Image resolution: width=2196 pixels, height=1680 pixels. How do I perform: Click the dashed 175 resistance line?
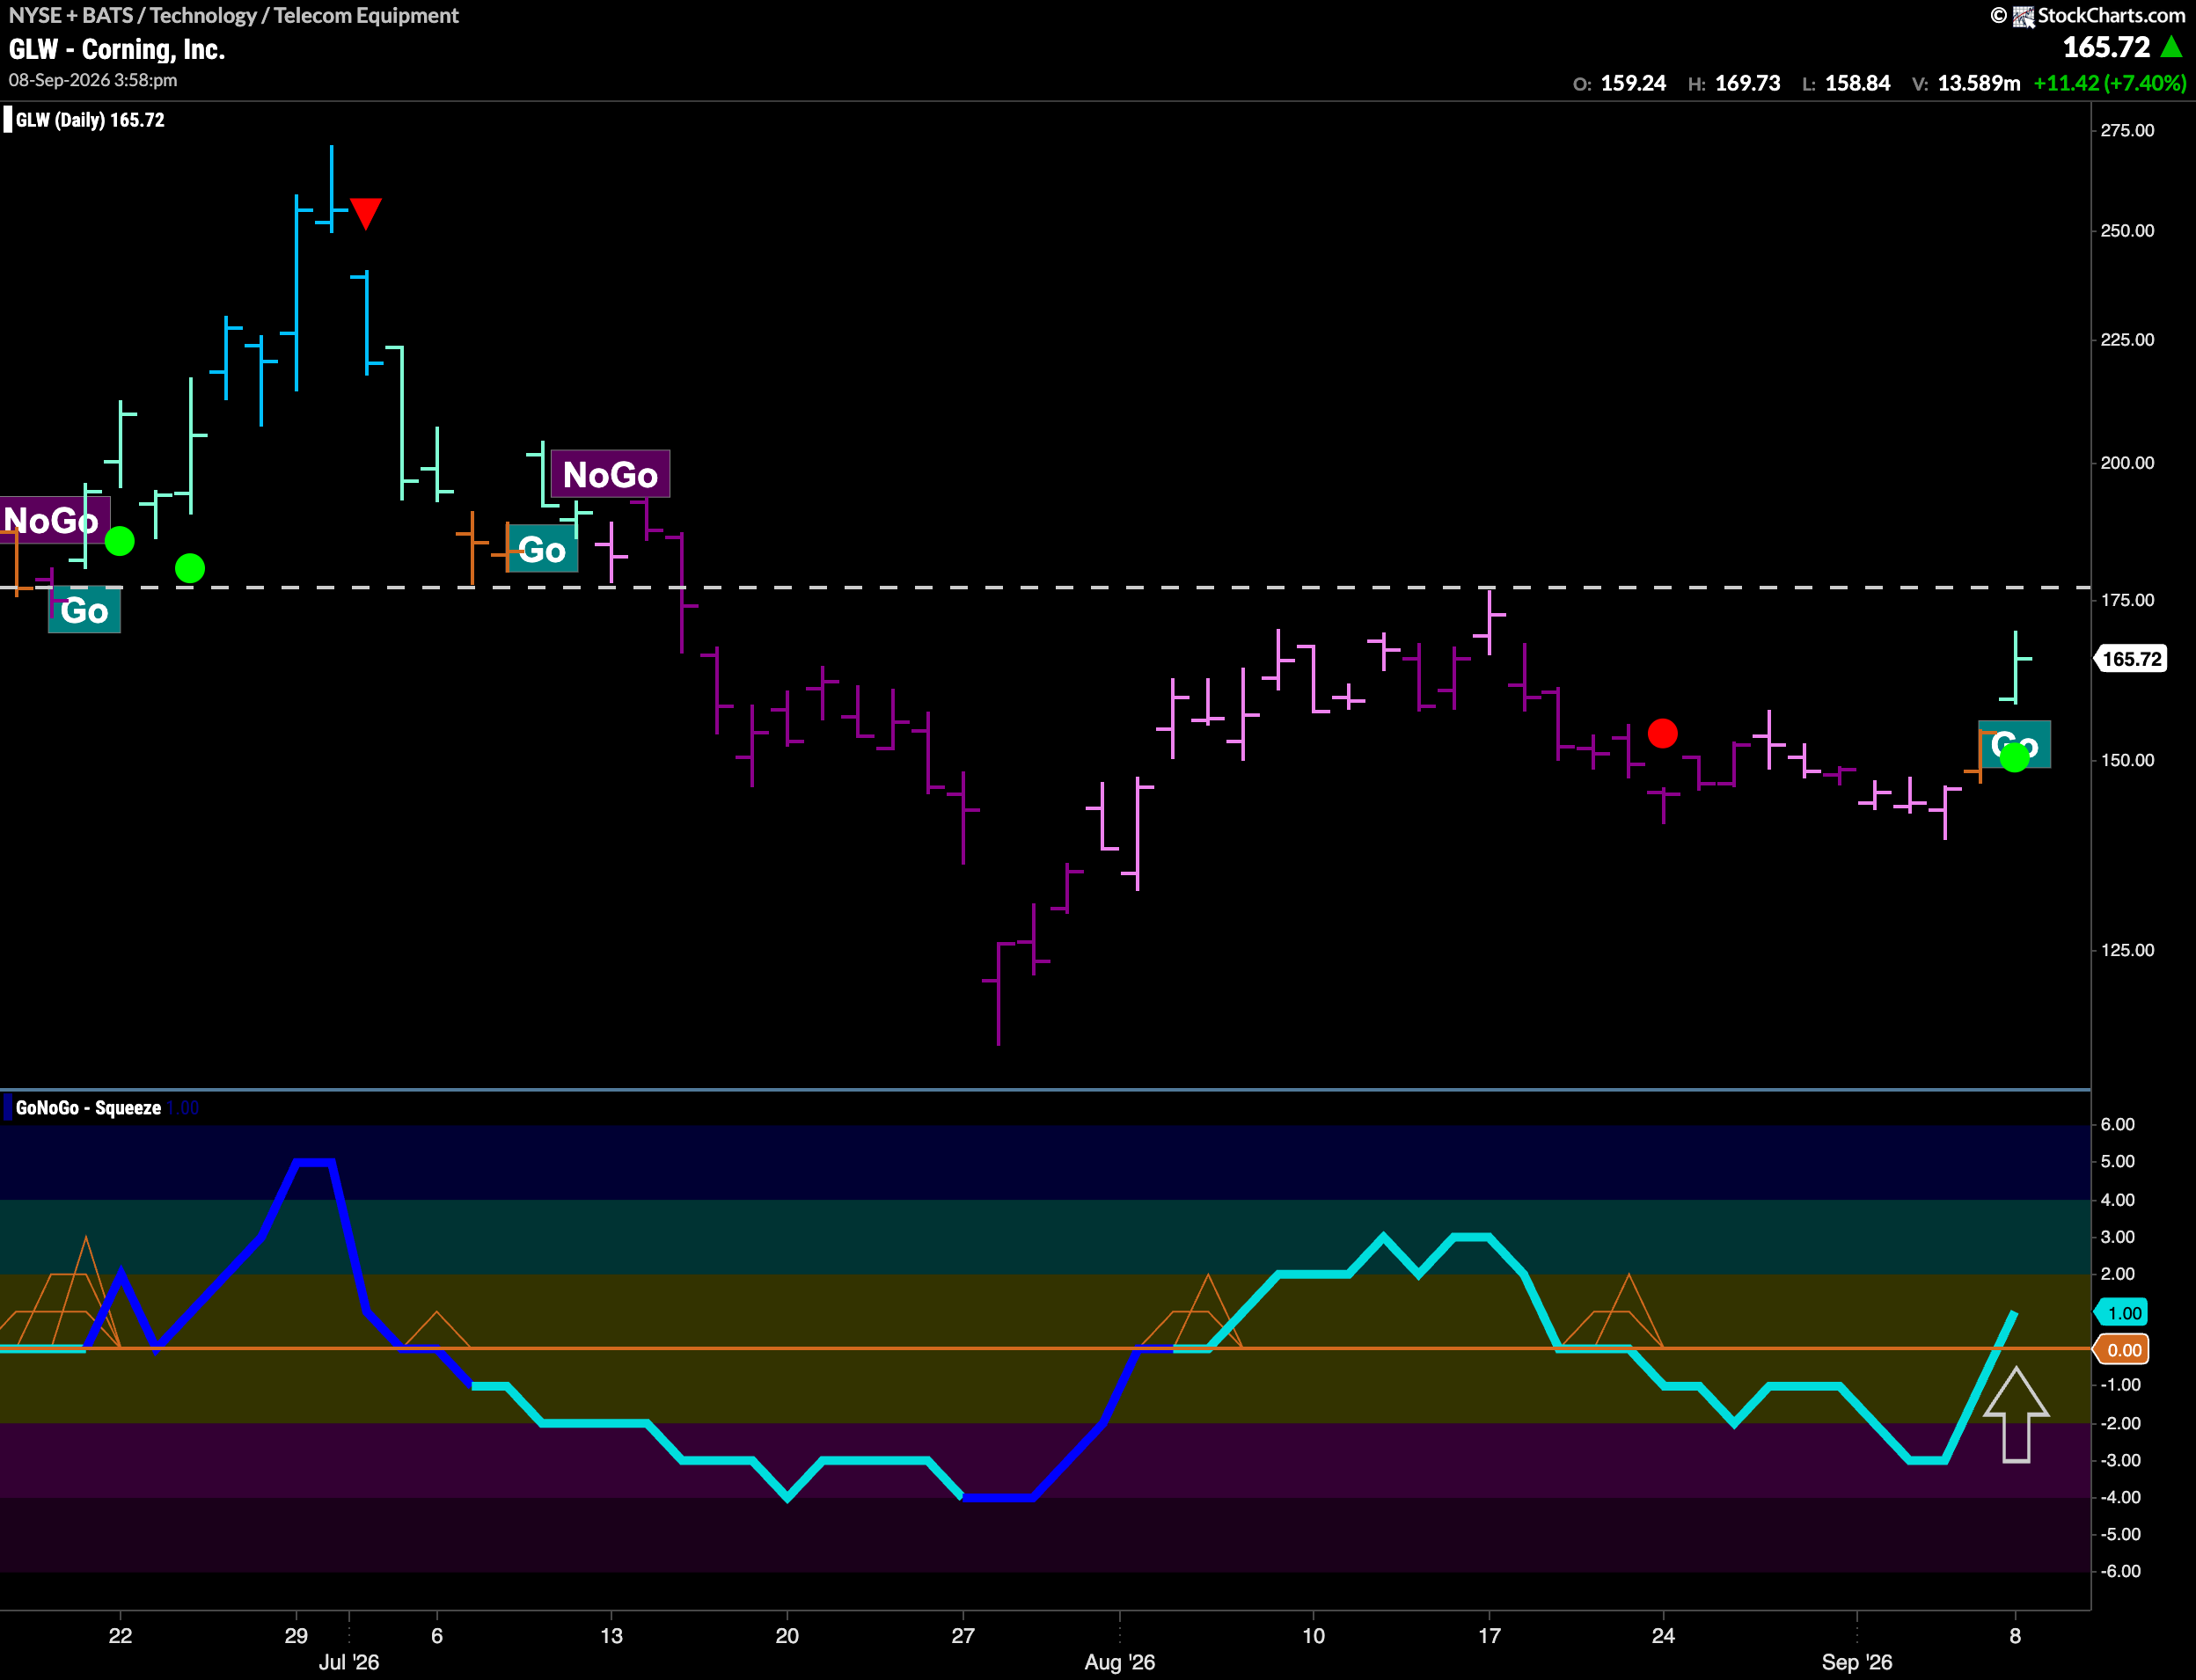pos(1045,587)
